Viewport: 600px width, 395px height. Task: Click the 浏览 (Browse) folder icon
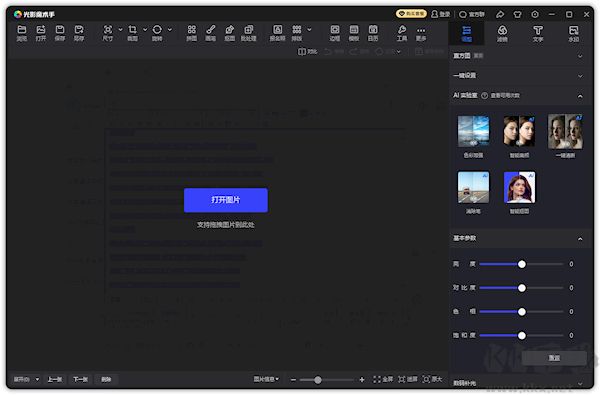(x=22, y=33)
